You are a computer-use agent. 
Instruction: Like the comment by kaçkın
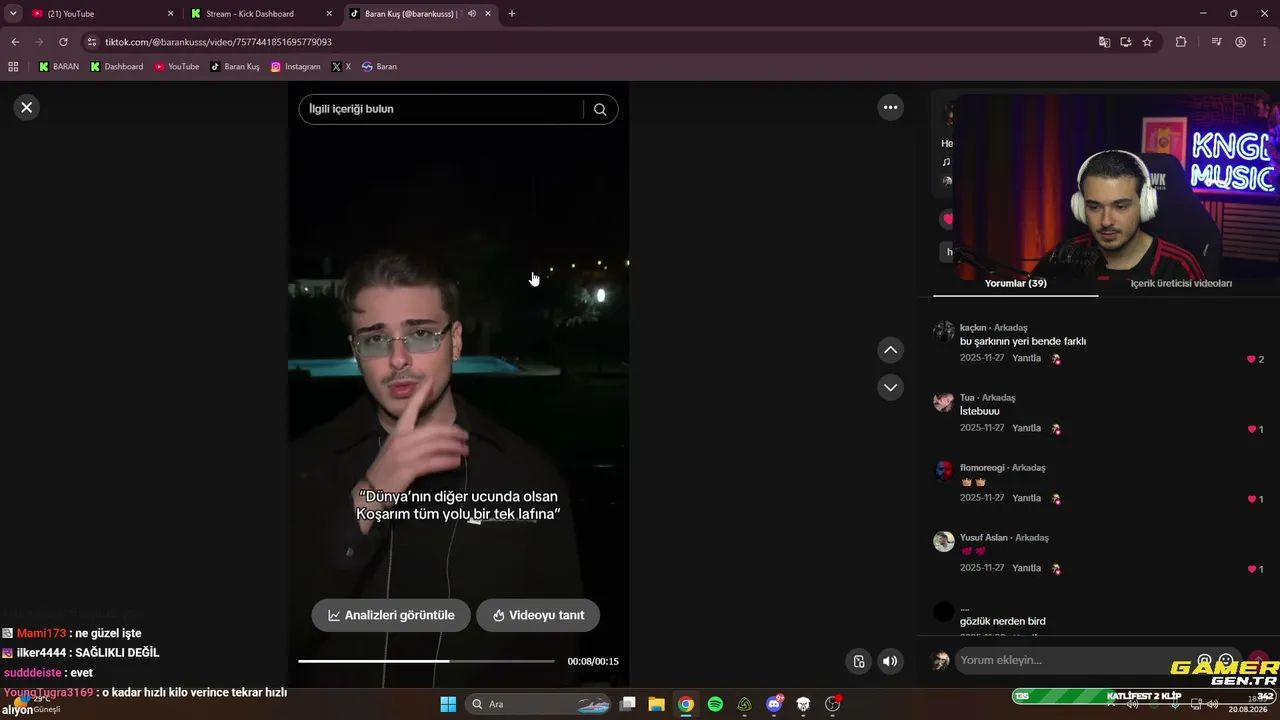[1251, 359]
